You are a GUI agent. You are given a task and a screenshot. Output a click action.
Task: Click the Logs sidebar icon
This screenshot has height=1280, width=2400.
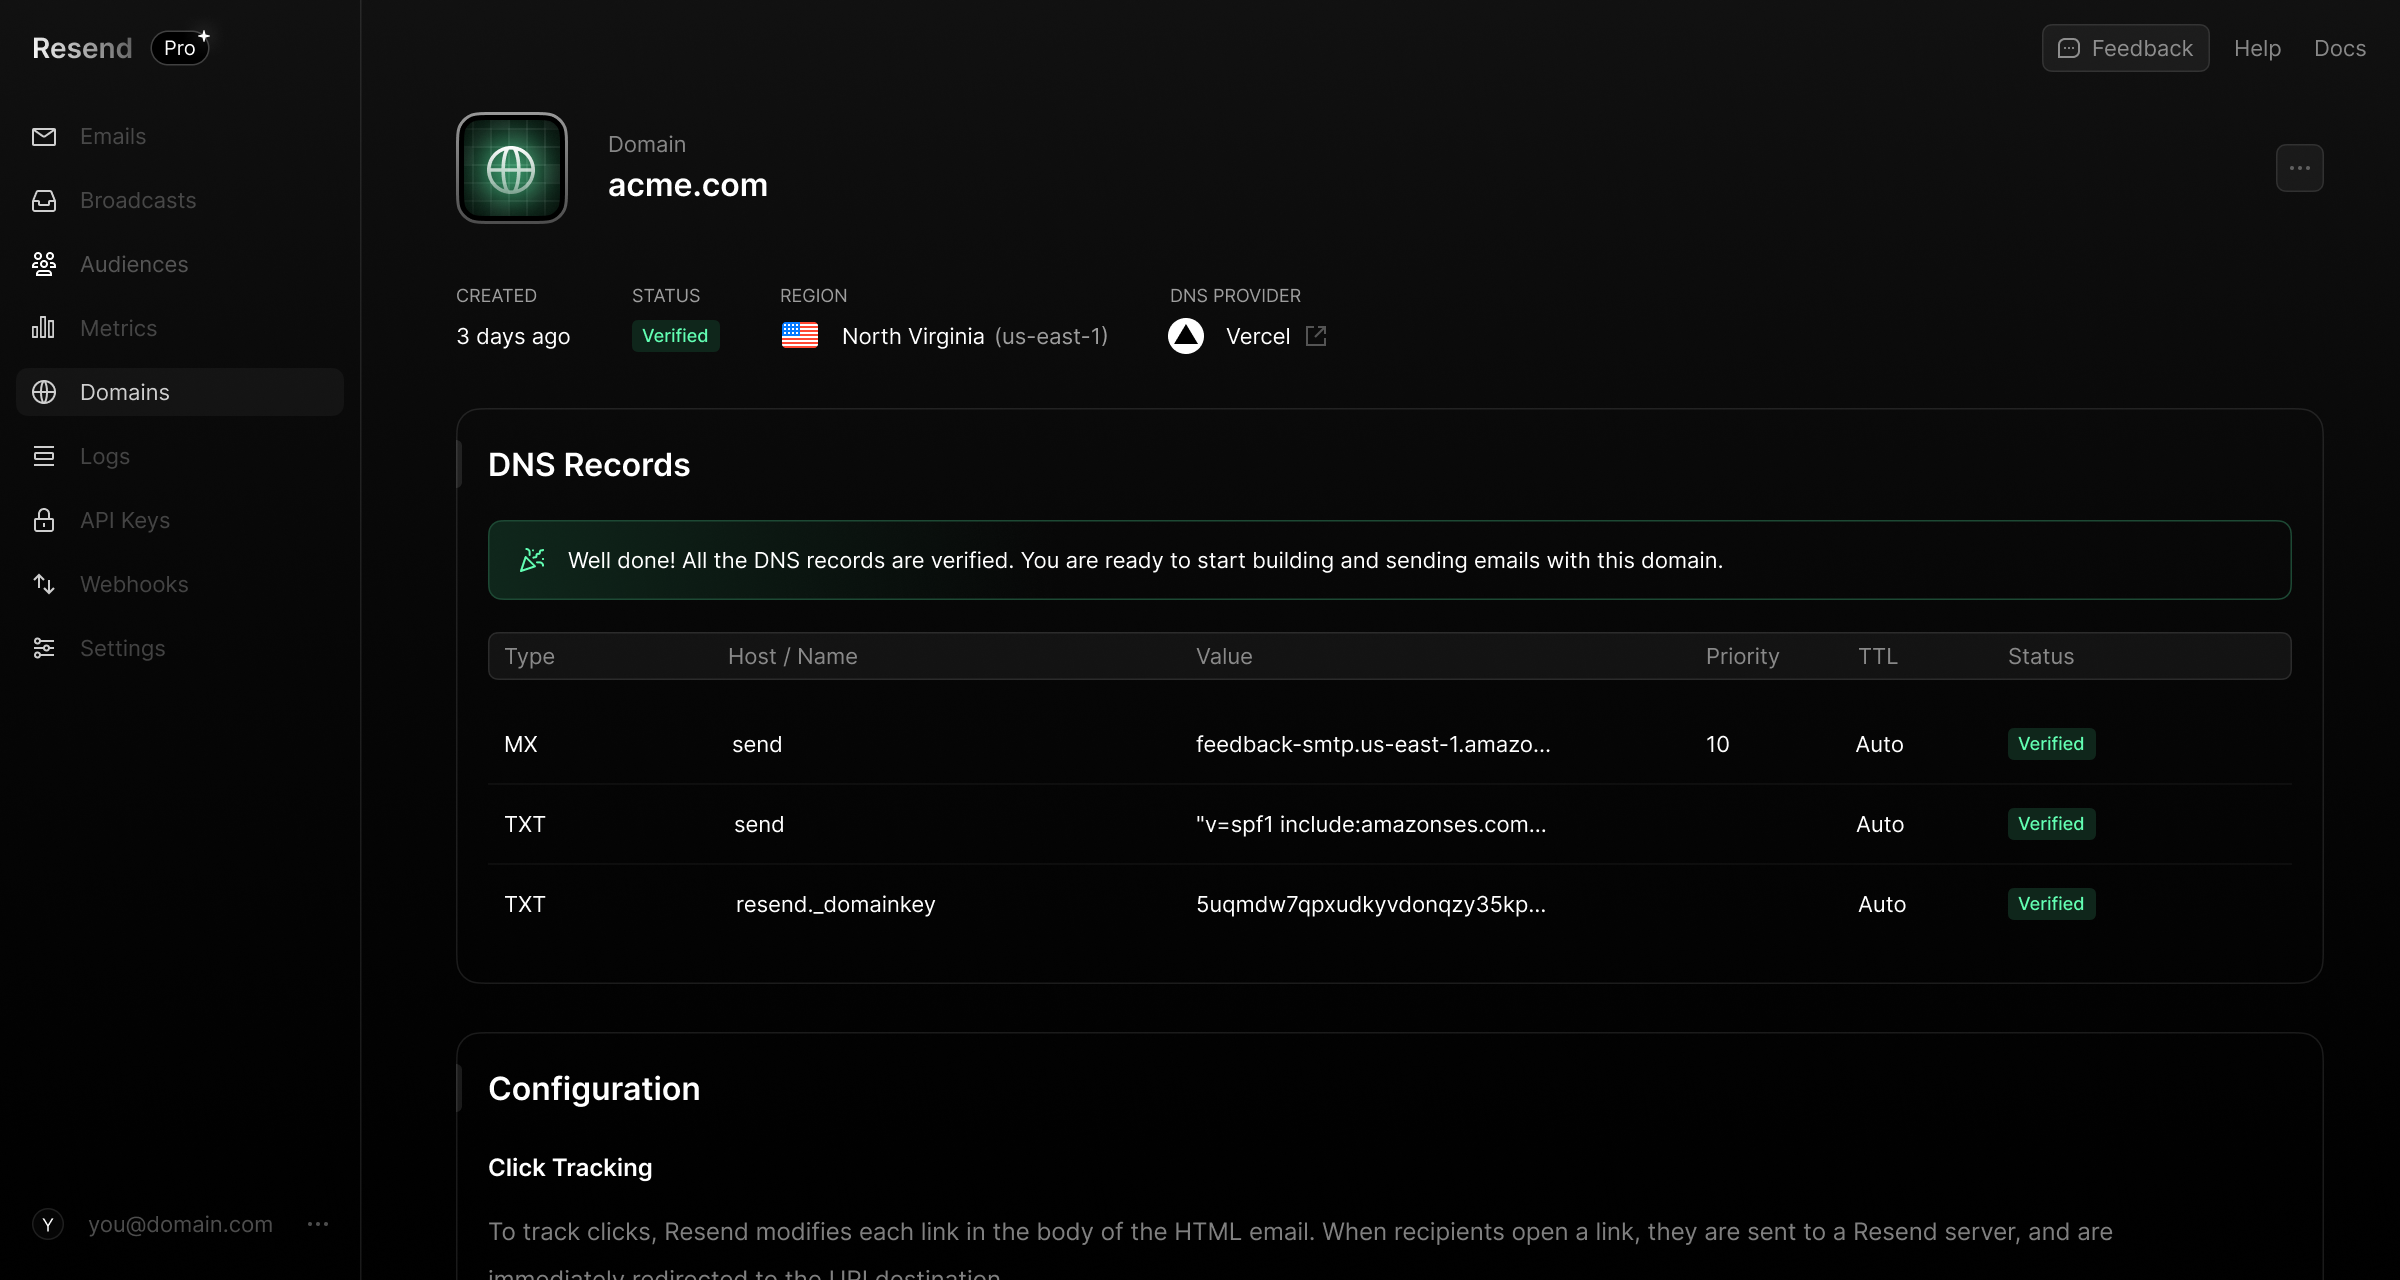(x=43, y=456)
